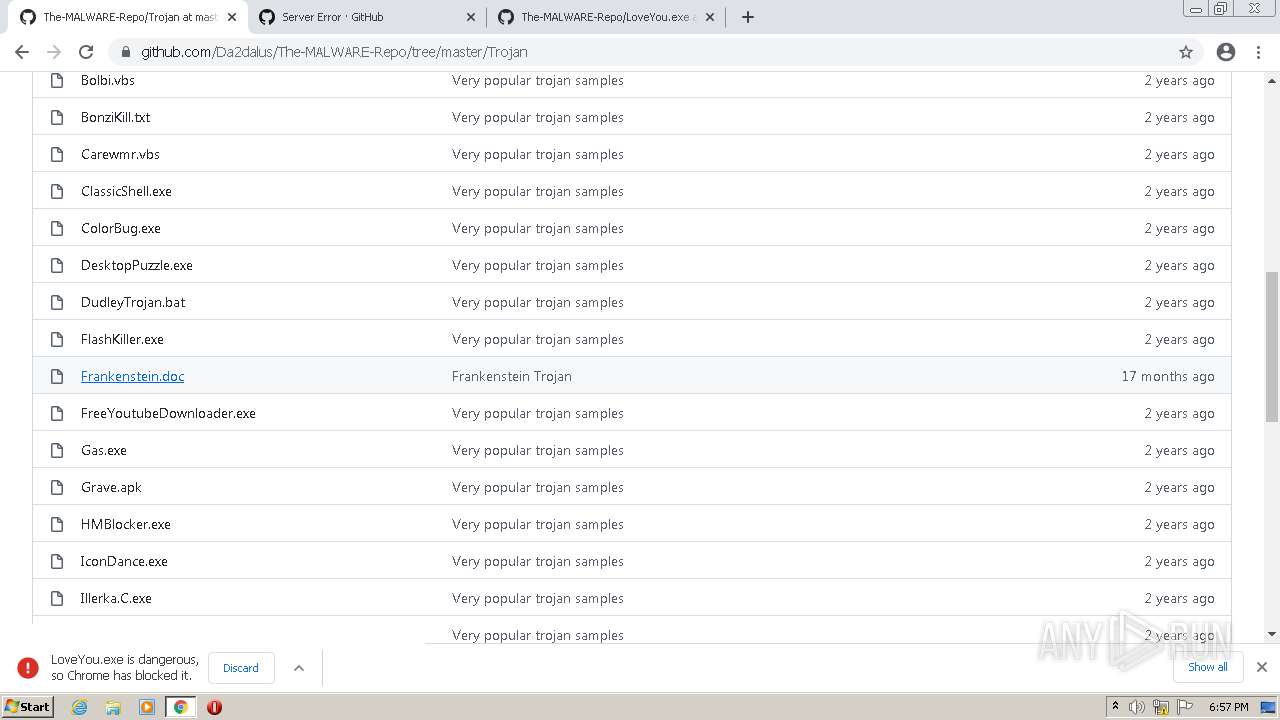
Task: Reload the page with the refresh icon
Action: pos(86,52)
